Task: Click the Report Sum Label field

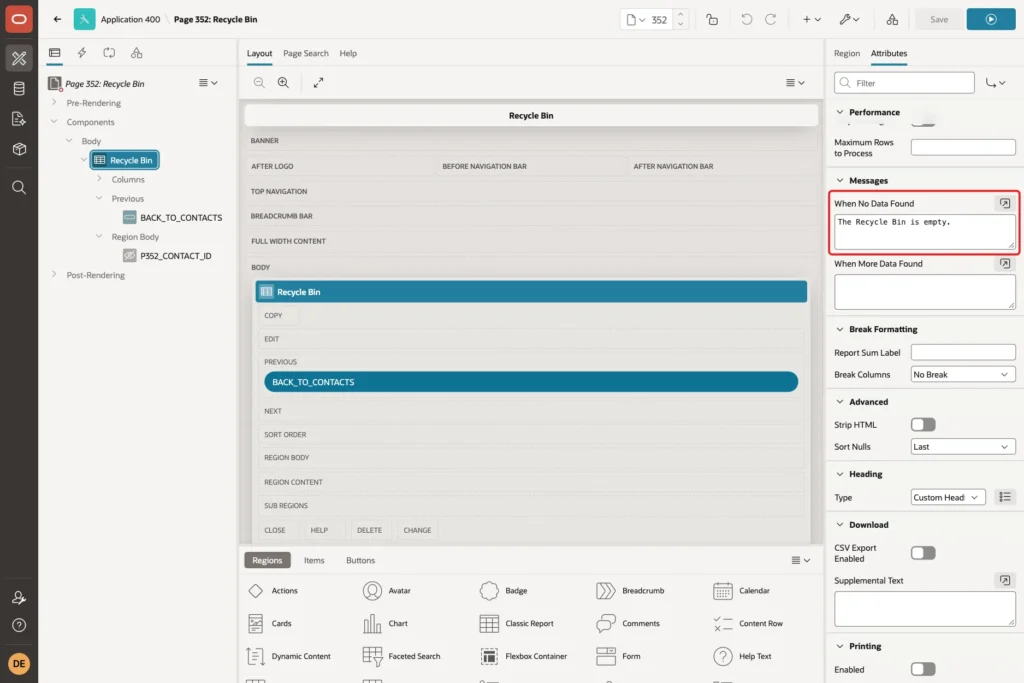Action: pyautogui.click(x=963, y=352)
